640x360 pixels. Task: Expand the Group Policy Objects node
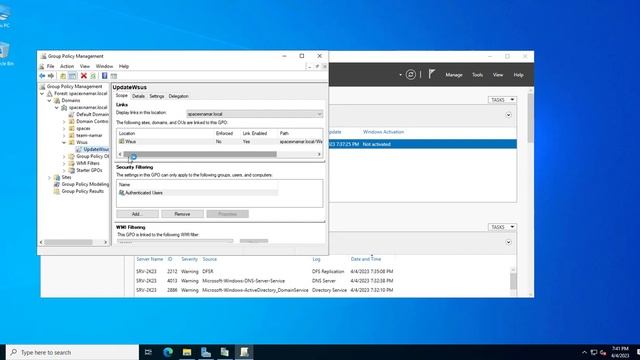click(64, 156)
